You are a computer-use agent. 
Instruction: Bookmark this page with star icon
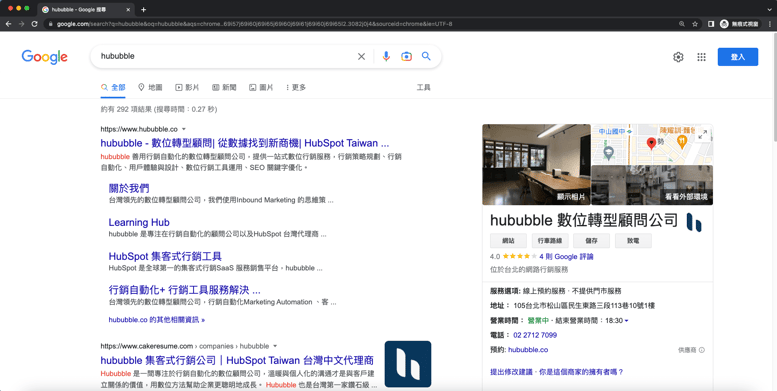point(695,24)
